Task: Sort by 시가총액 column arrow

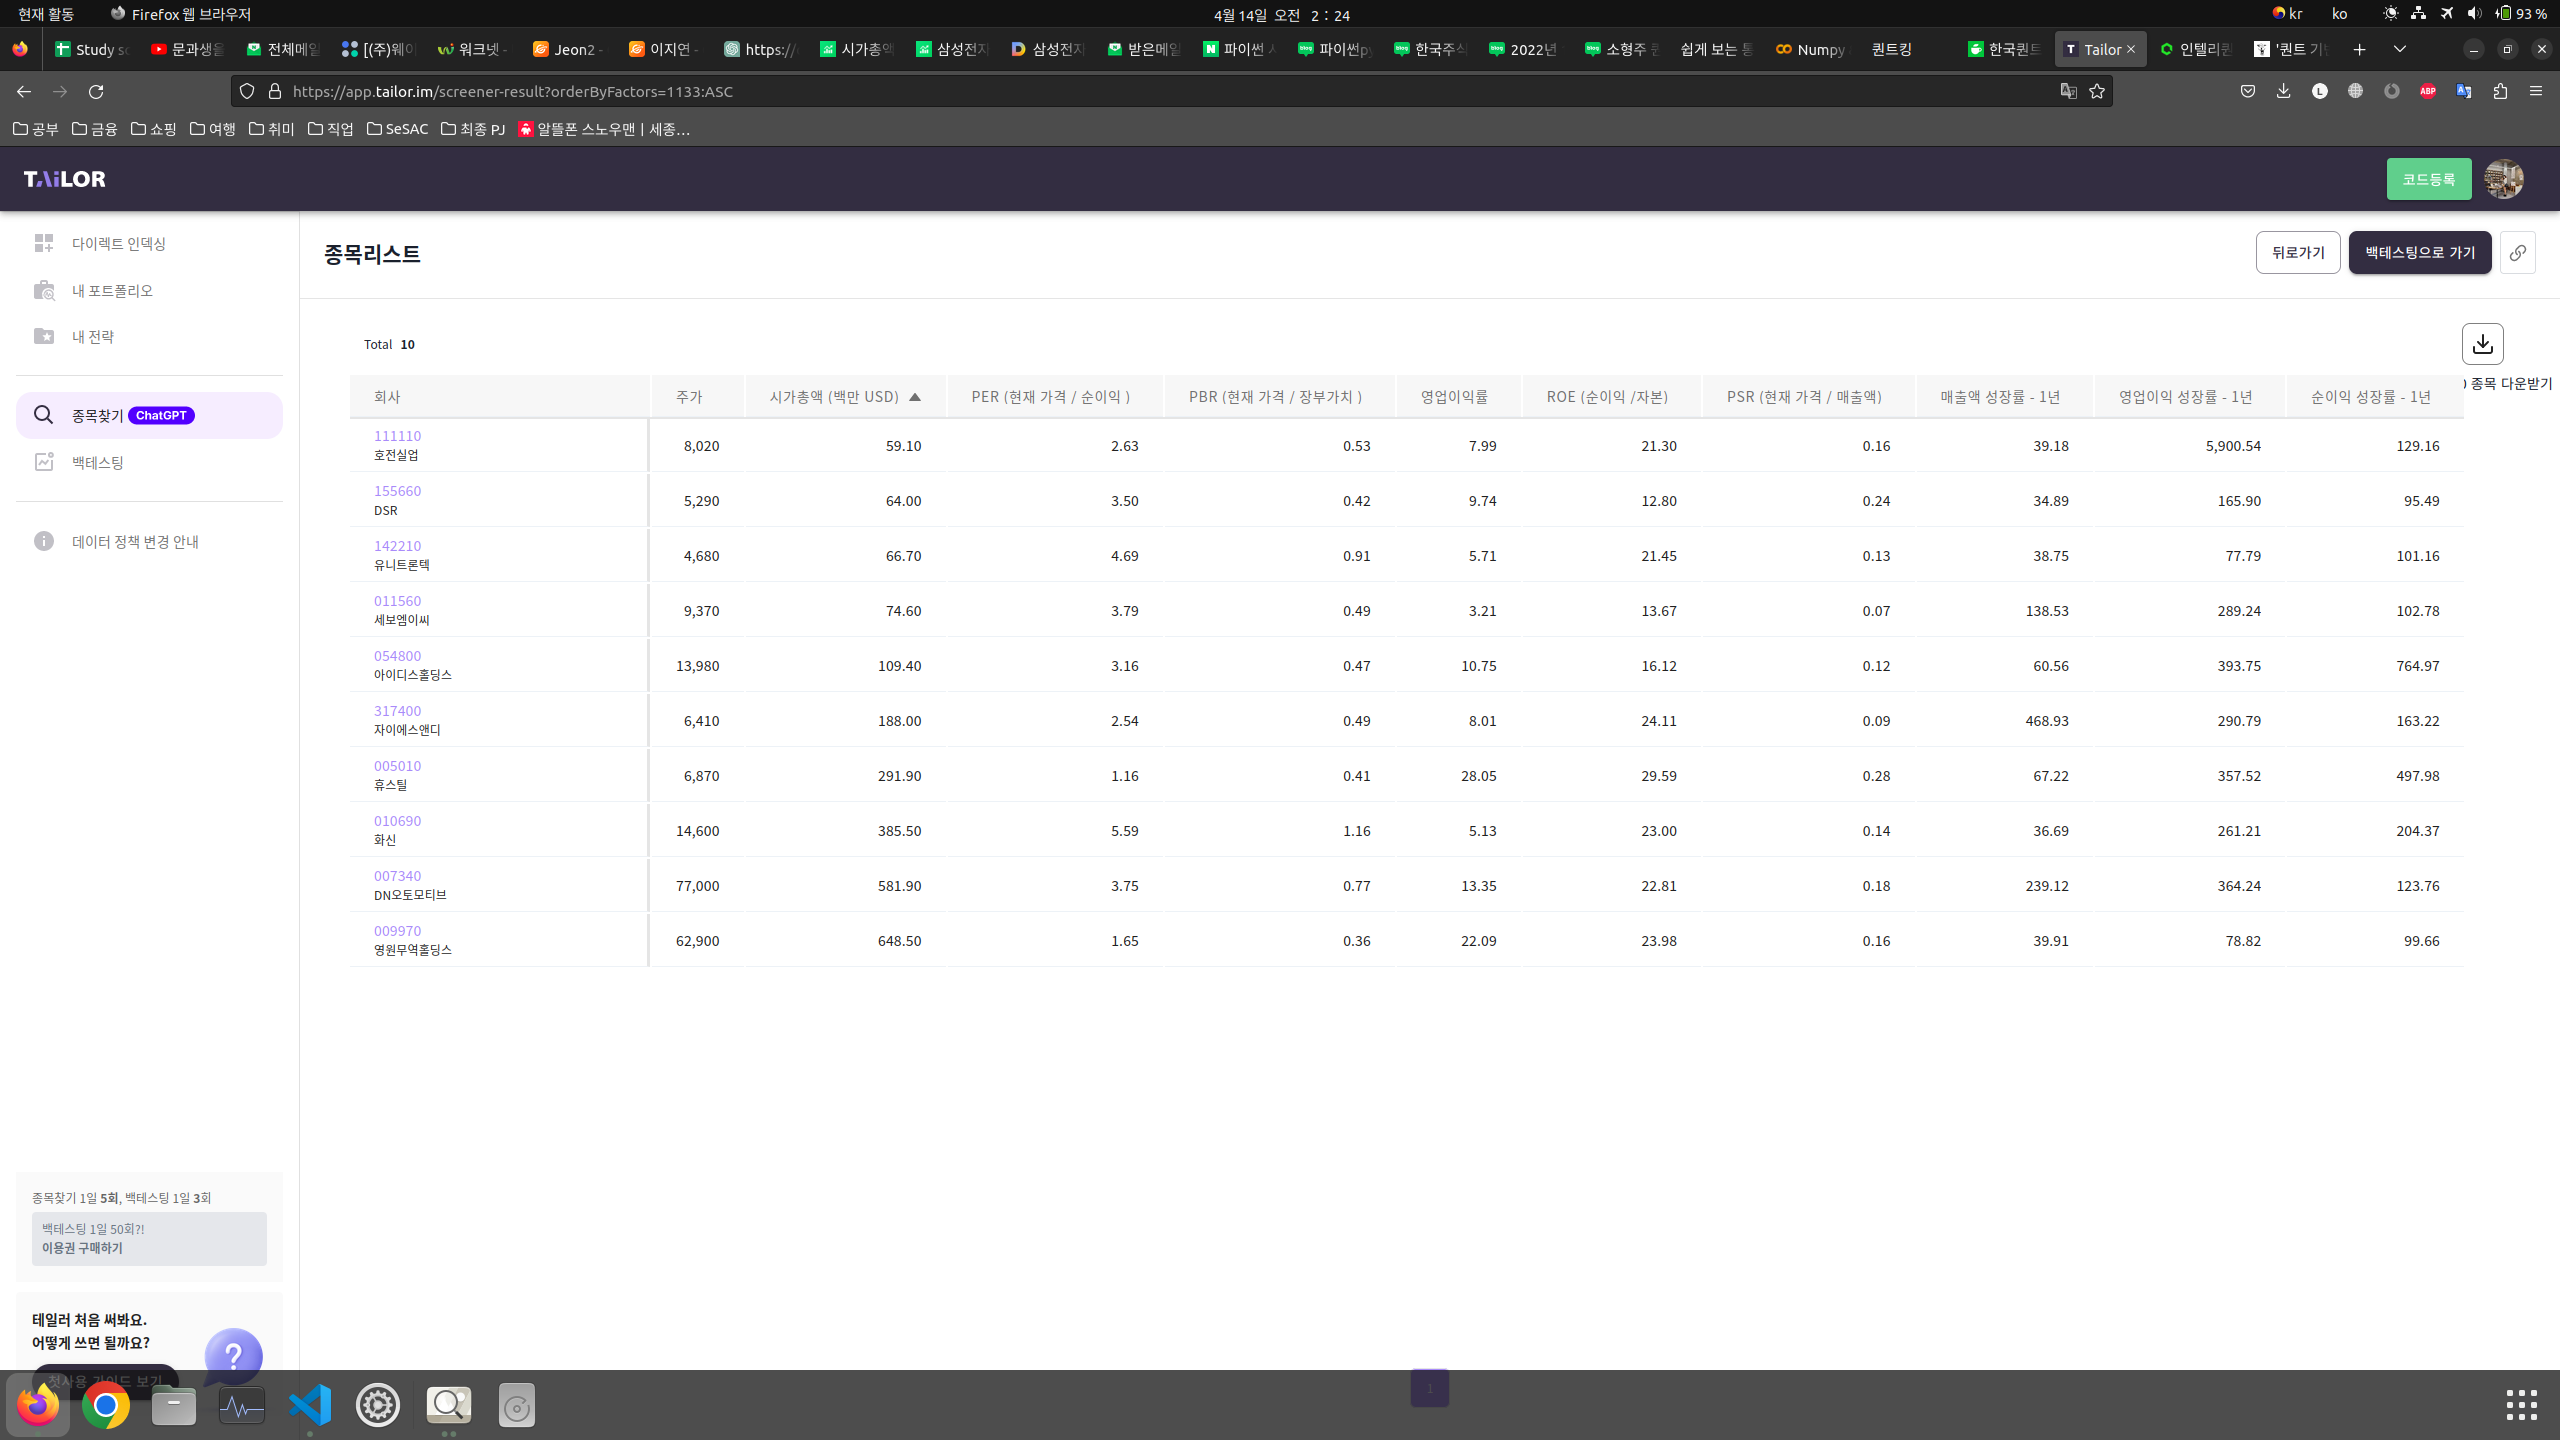Action: click(x=914, y=397)
